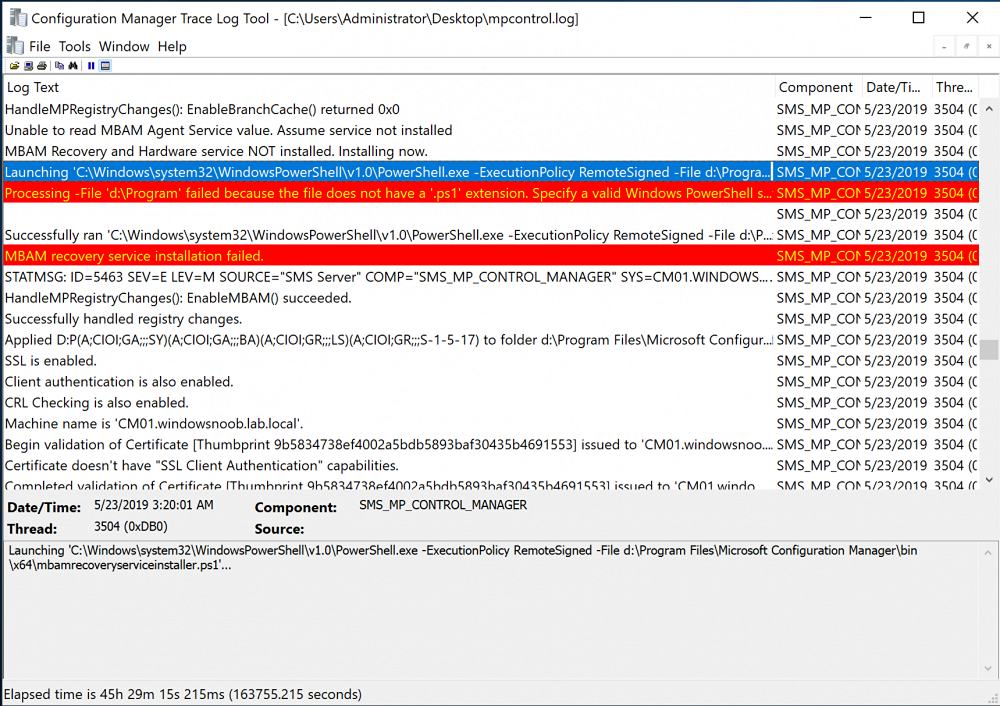Click the CMTrace icon in title bar
Image resolution: width=1000 pixels, height=706 pixels.
18,17
